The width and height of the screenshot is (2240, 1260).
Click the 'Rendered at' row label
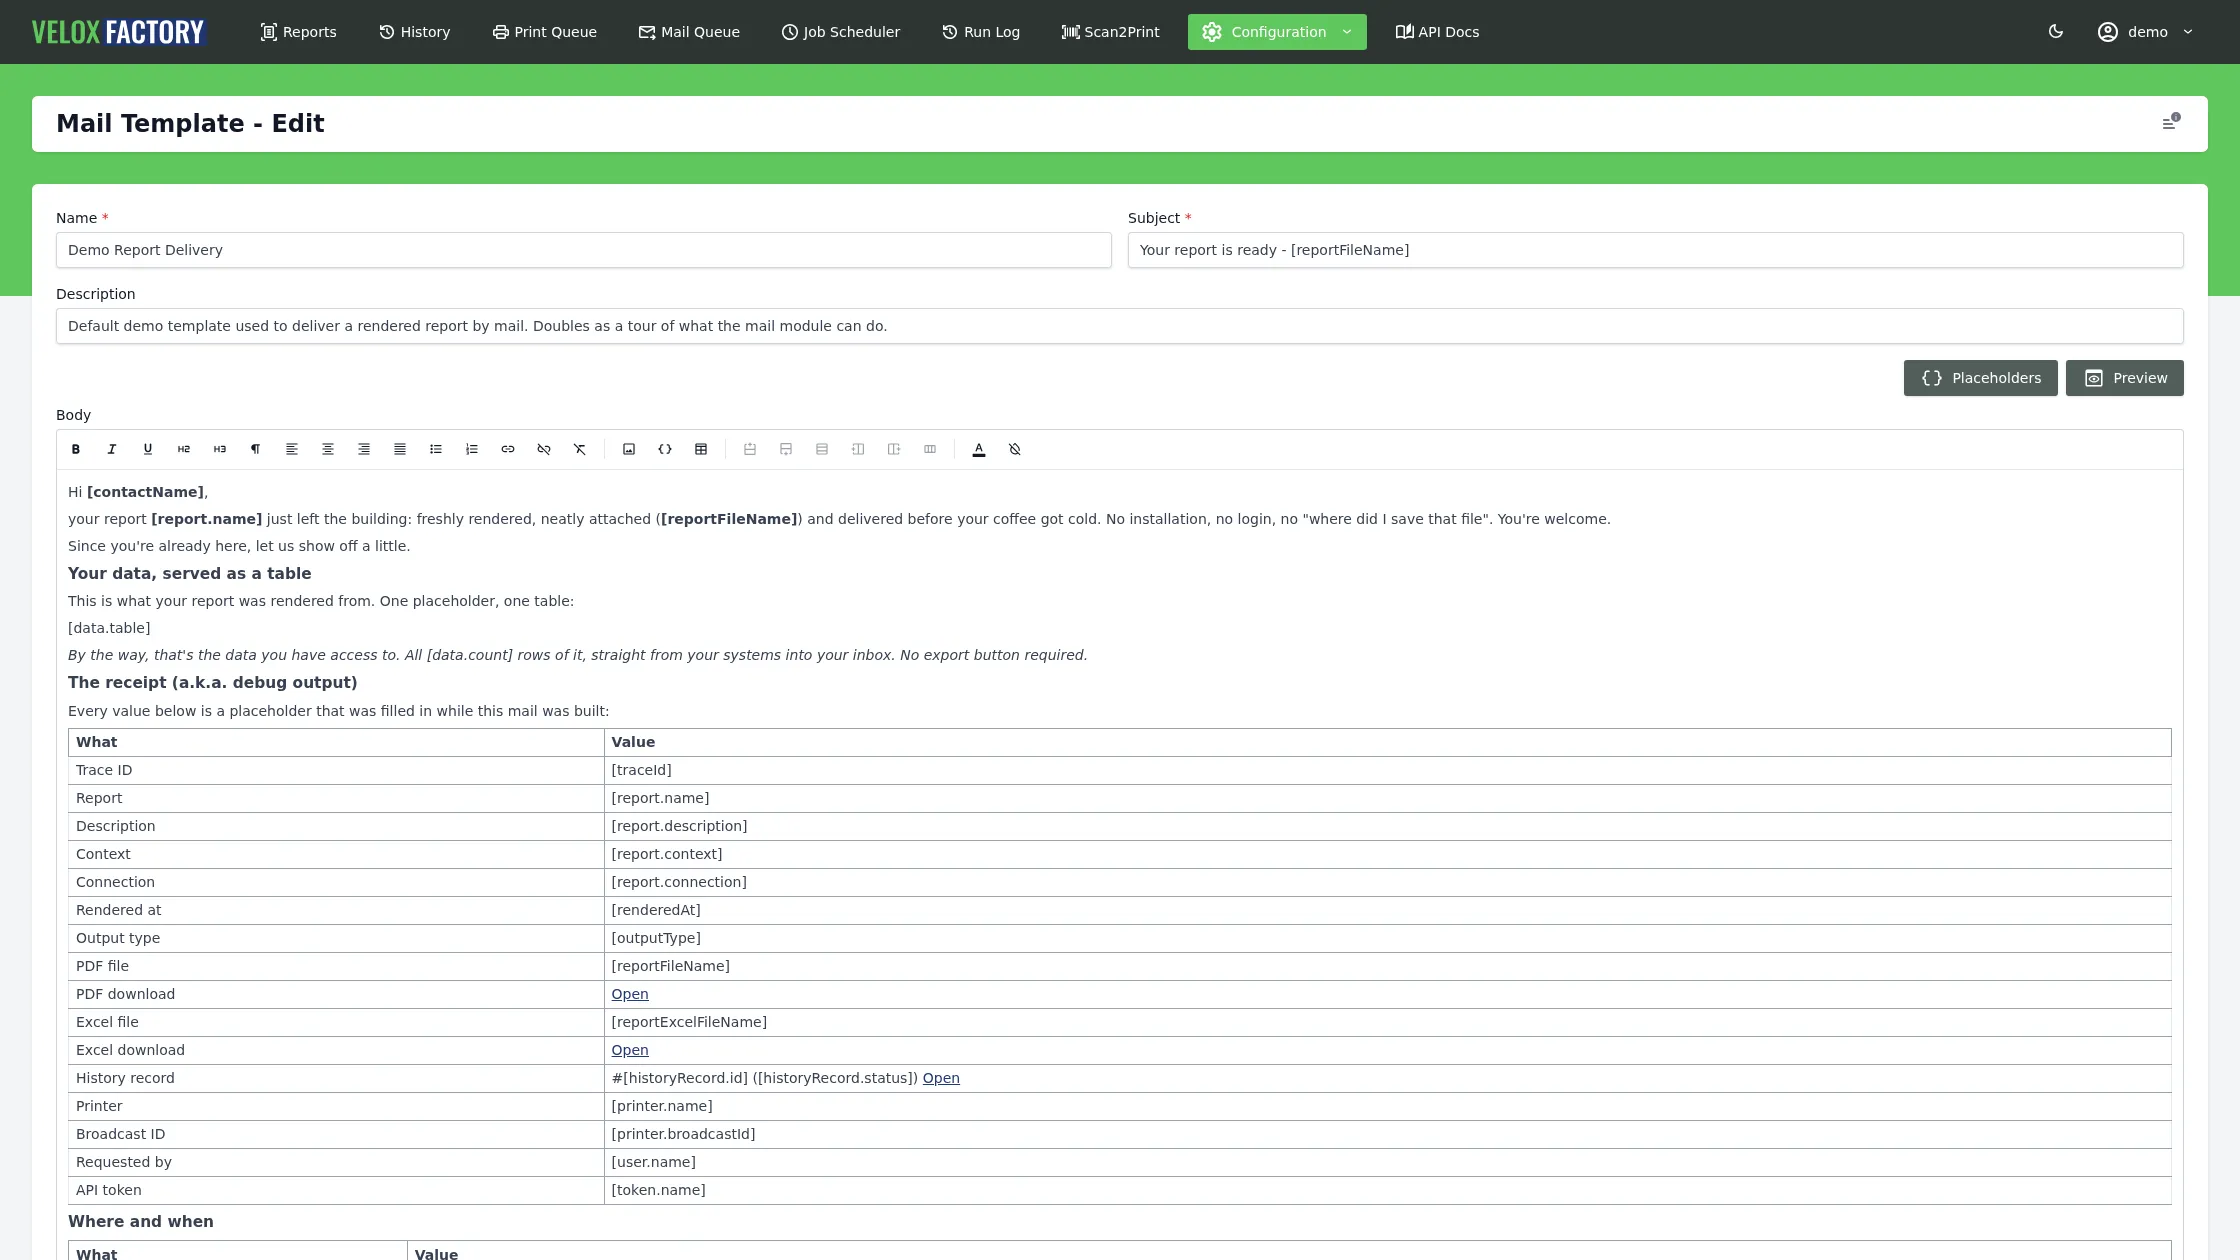[118, 910]
